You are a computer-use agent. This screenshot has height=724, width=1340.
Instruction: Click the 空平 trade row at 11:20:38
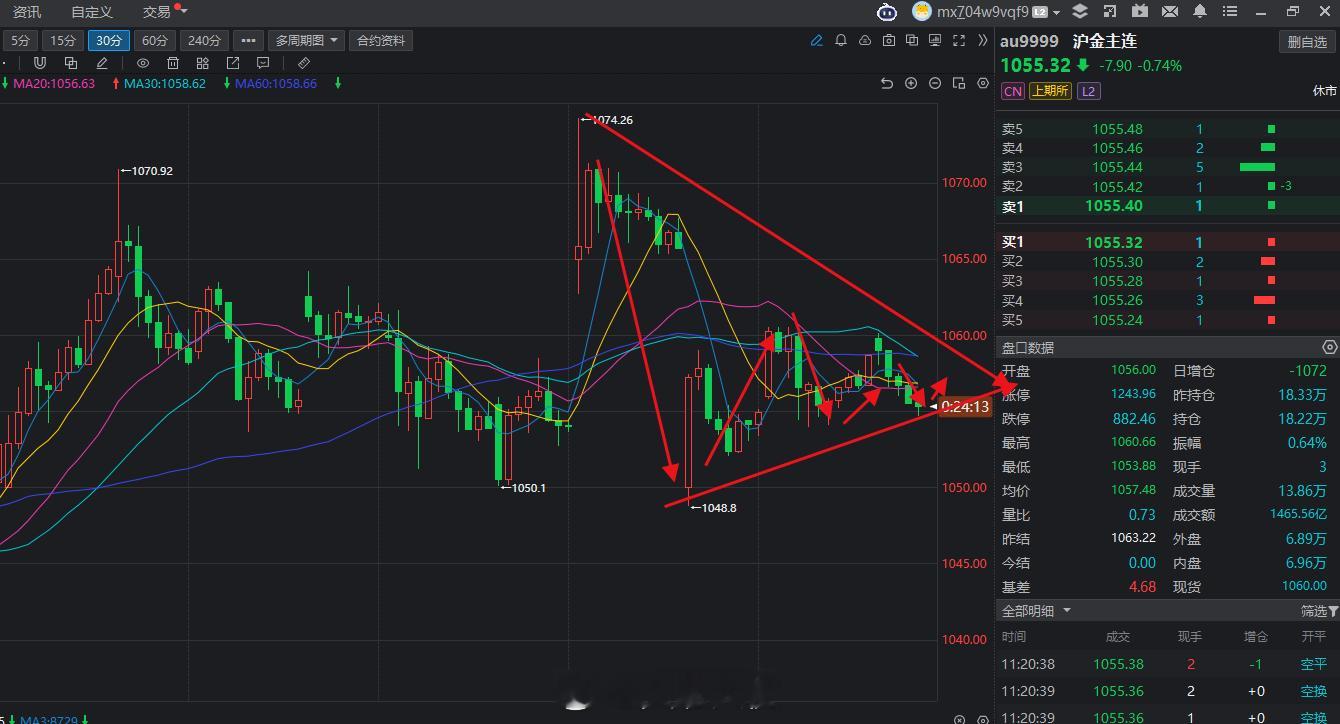tap(1168, 664)
